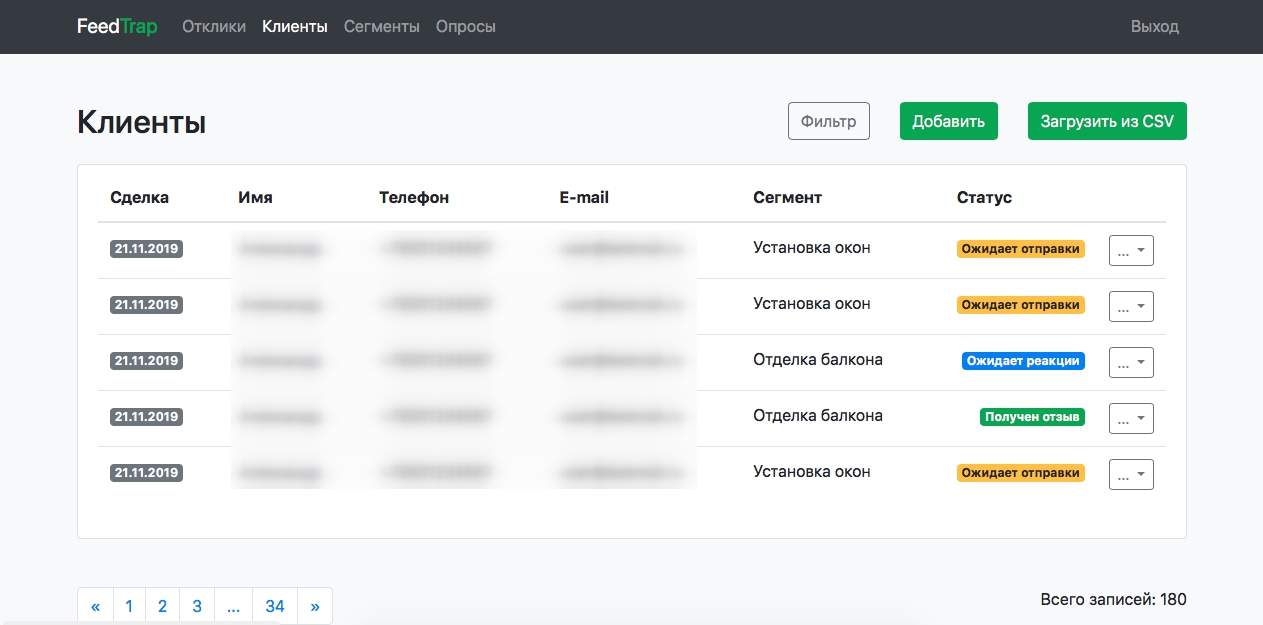Select page 2 in pagination

tap(163, 606)
